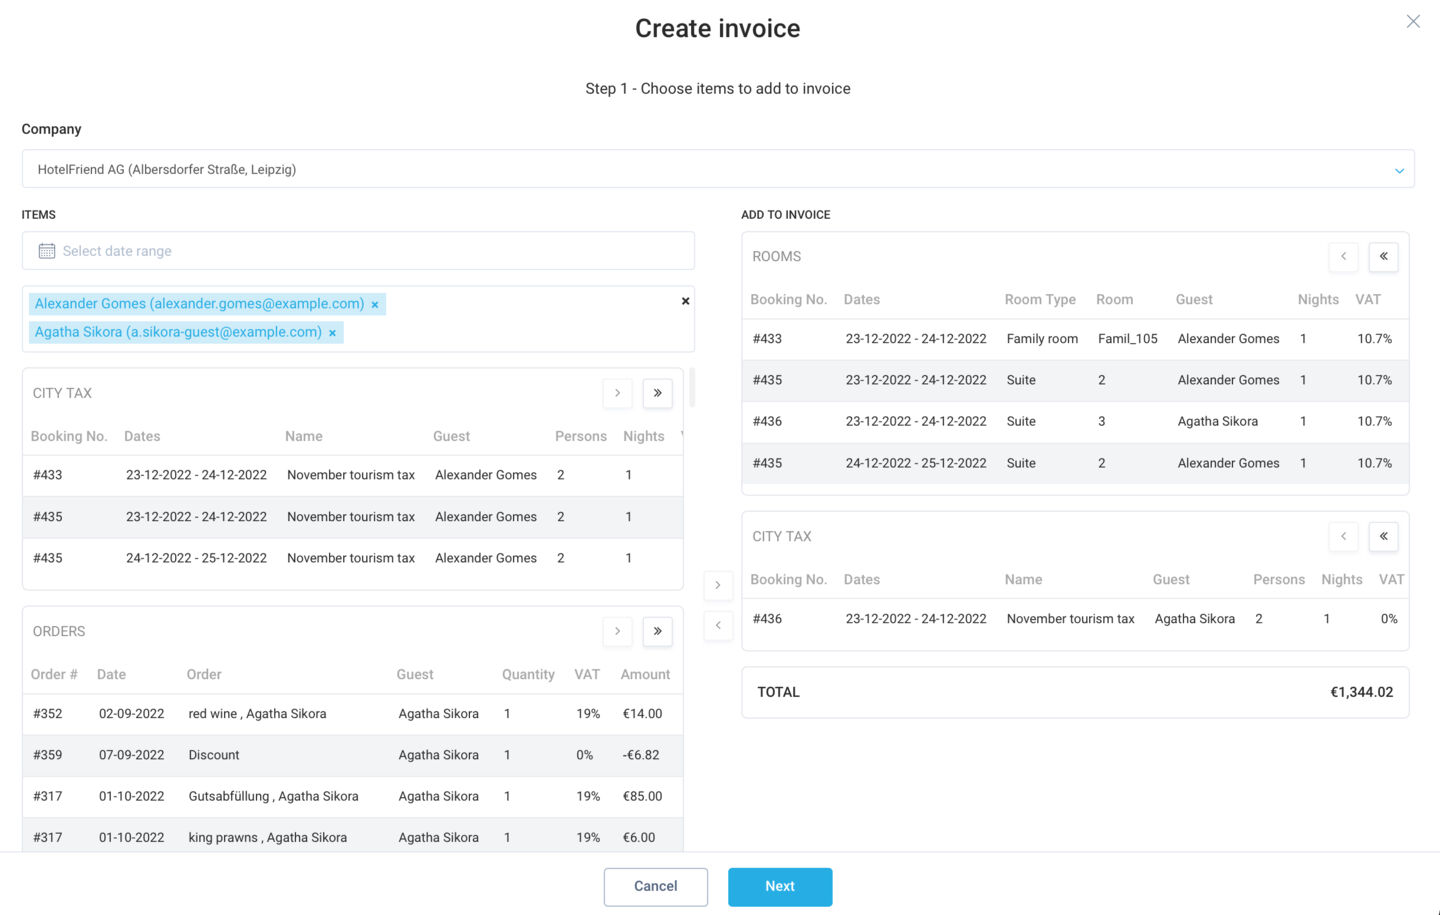This screenshot has height=915, width=1440.
Task: Click the Quantity column header in Orders
Action: tap(528, 675)
